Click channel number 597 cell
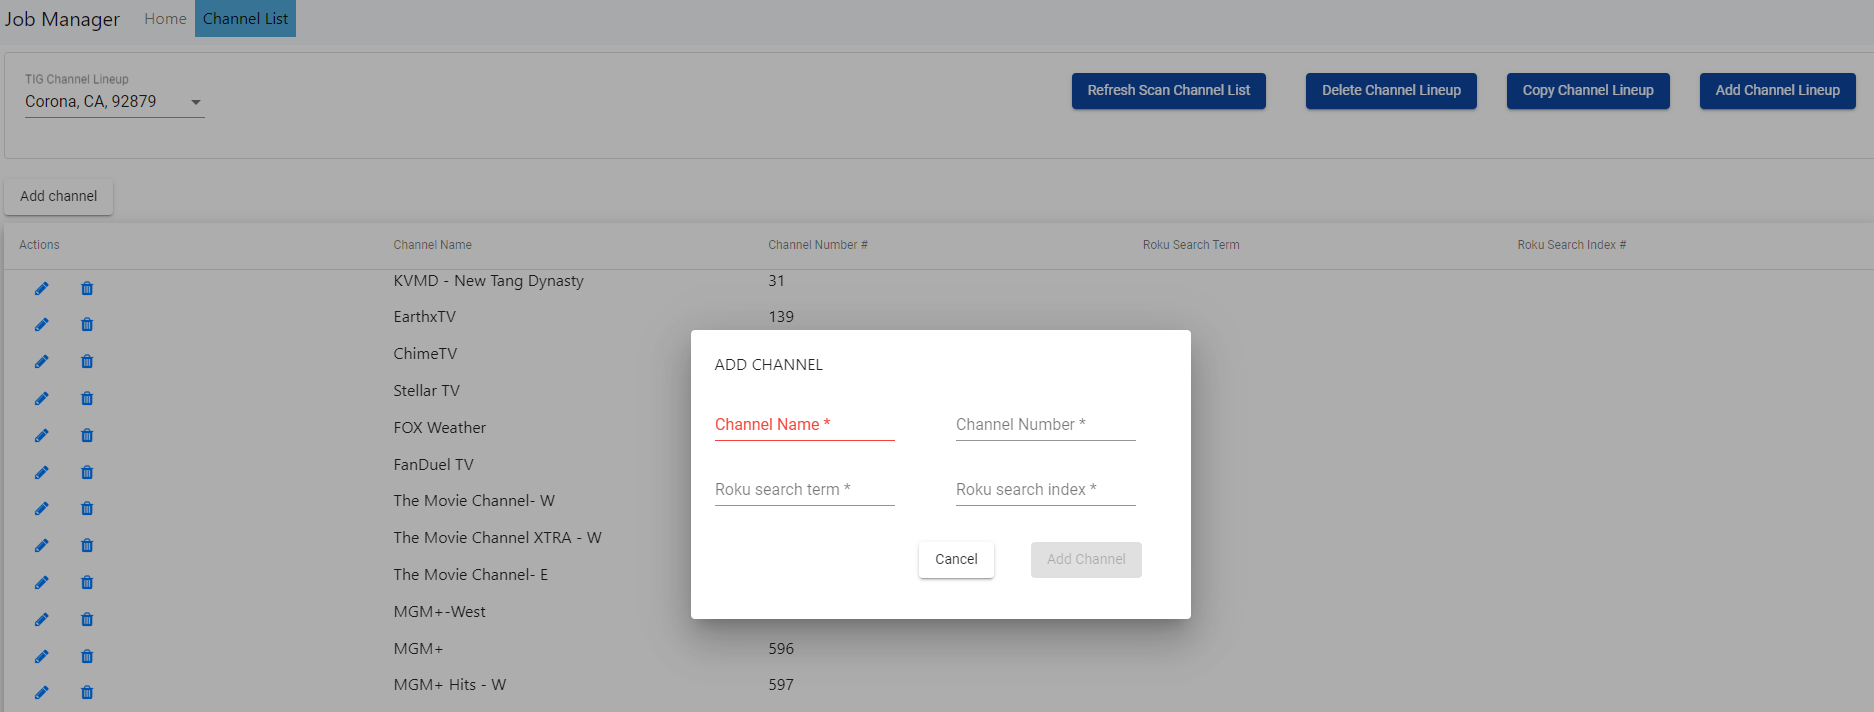 (781, 685)
